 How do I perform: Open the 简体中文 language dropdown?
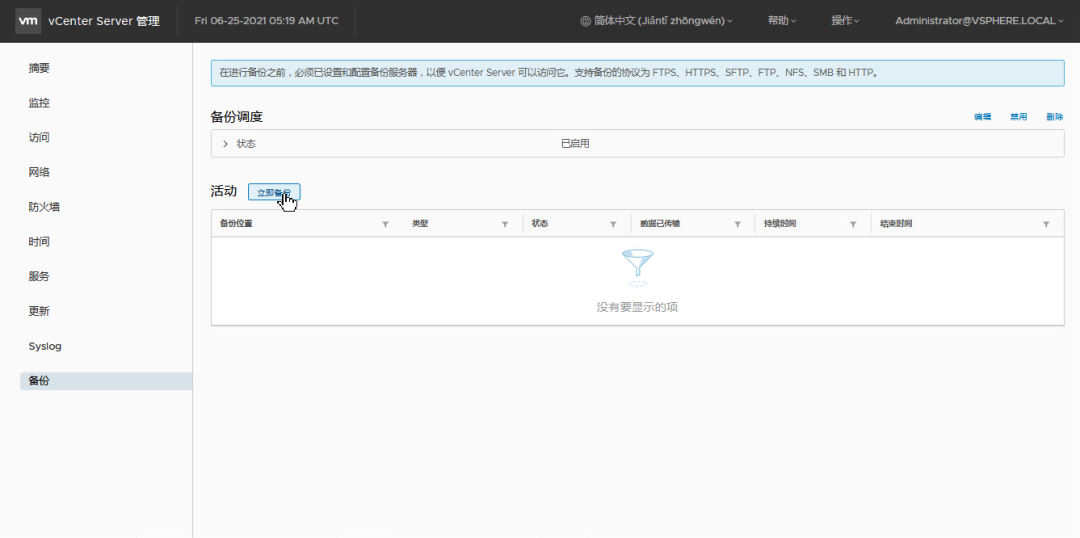point(657,21)
